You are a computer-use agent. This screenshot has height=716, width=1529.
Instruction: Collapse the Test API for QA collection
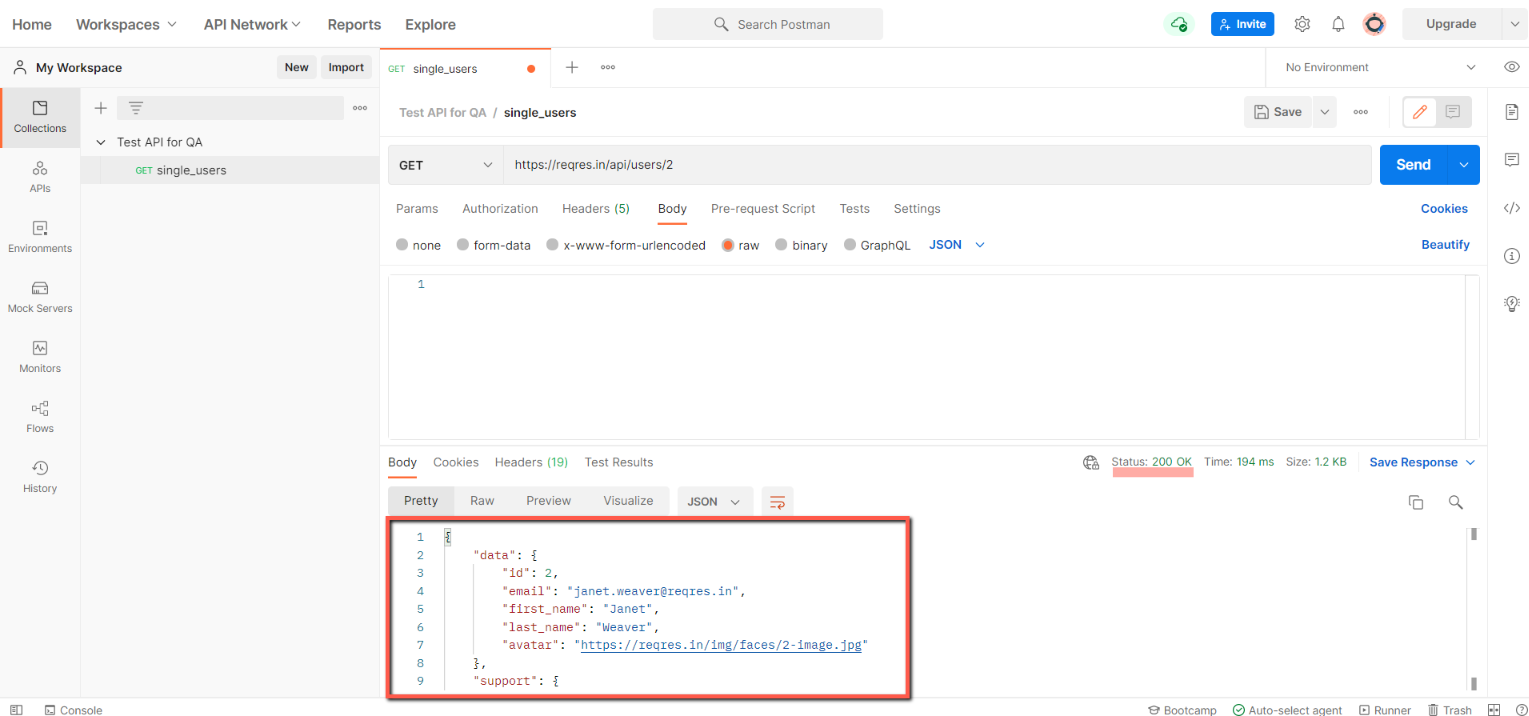pos(100,141)
